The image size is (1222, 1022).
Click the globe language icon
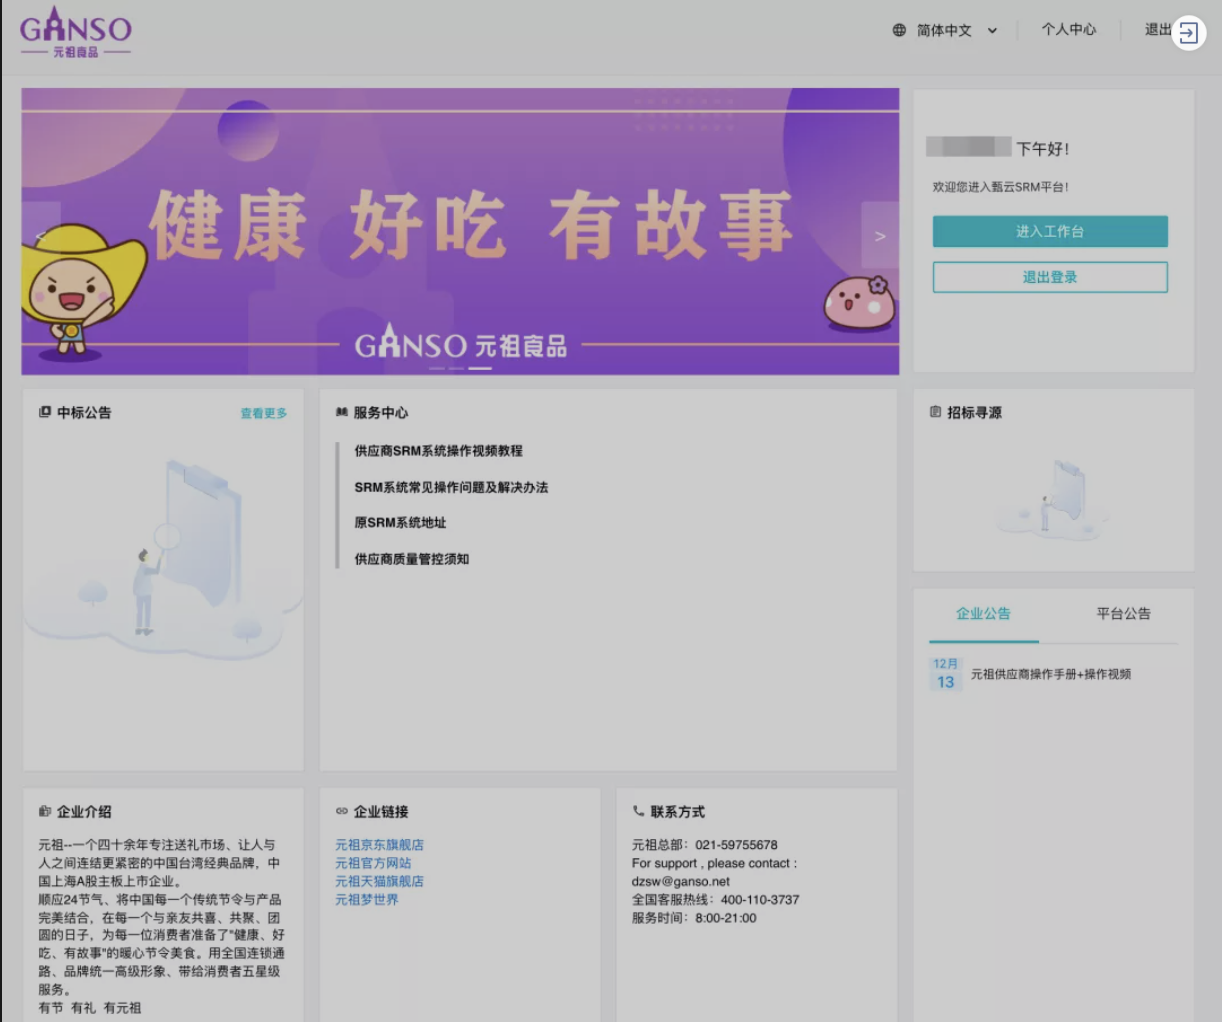[899, 30]
